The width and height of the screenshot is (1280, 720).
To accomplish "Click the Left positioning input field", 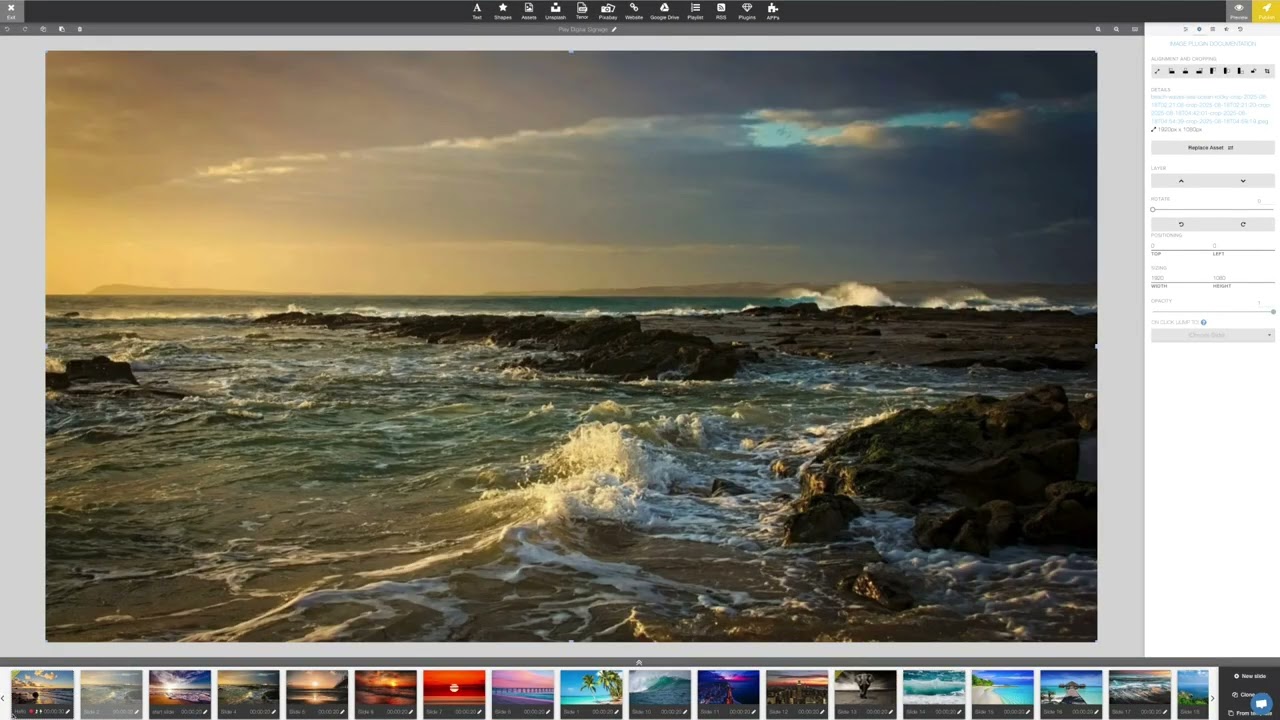I will click(1243, 246).
